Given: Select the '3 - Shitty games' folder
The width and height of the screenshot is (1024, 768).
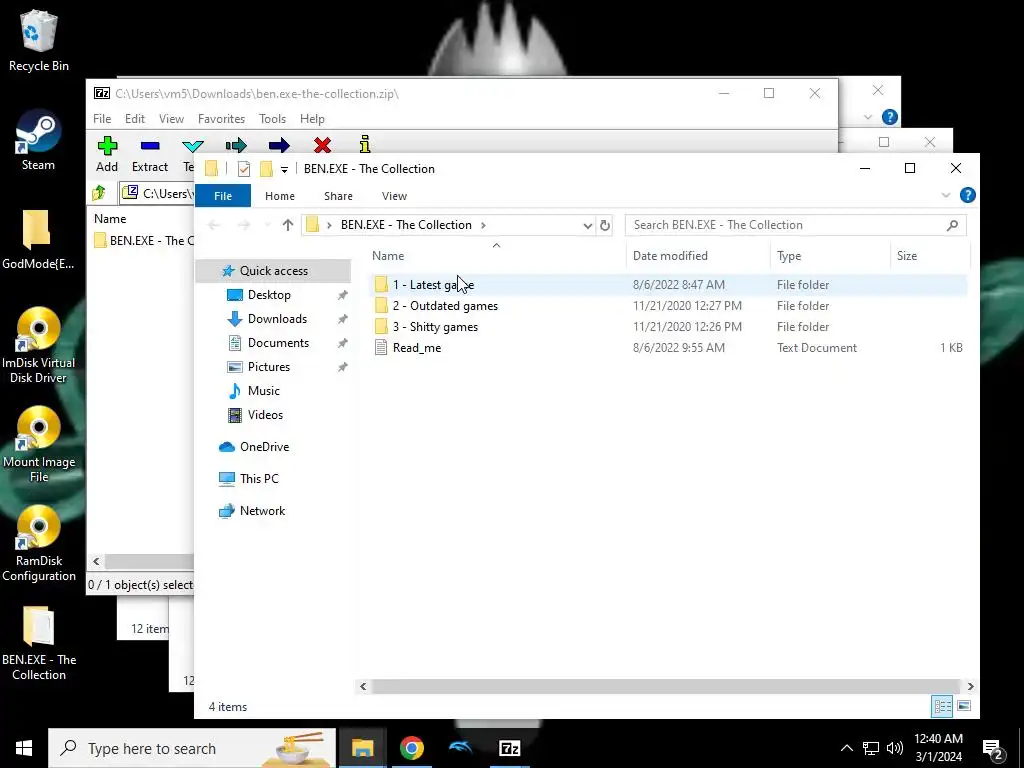Looking at the screenshot, I should click(668, 327).
